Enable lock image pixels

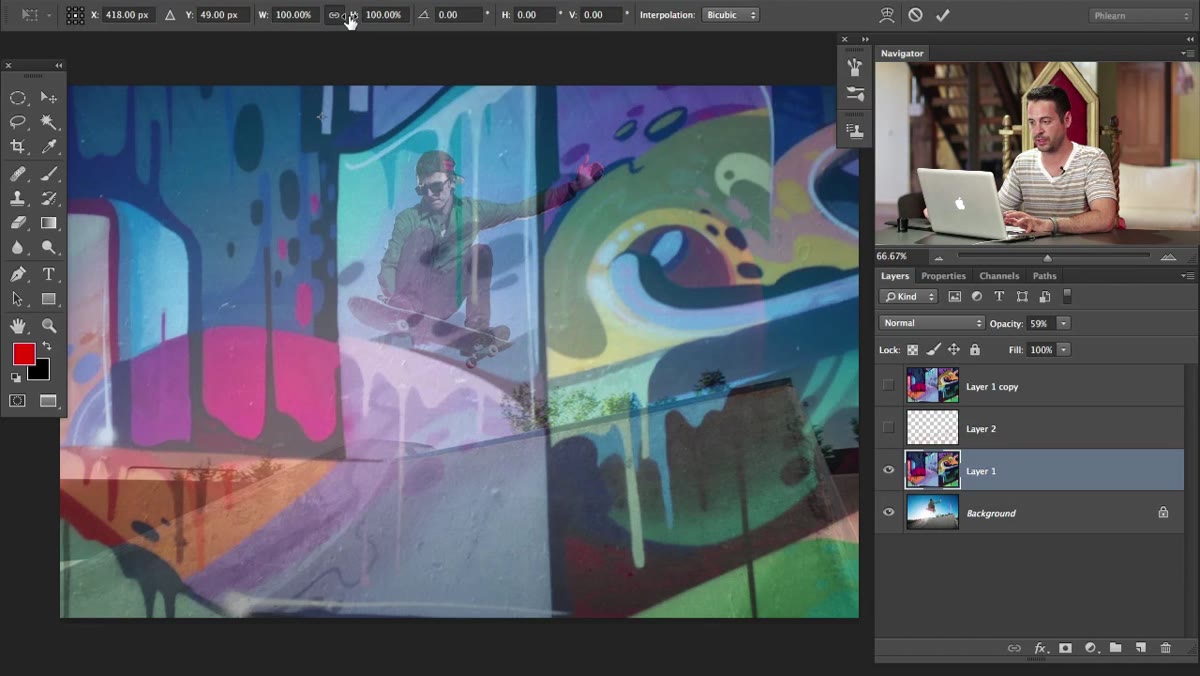933,350
